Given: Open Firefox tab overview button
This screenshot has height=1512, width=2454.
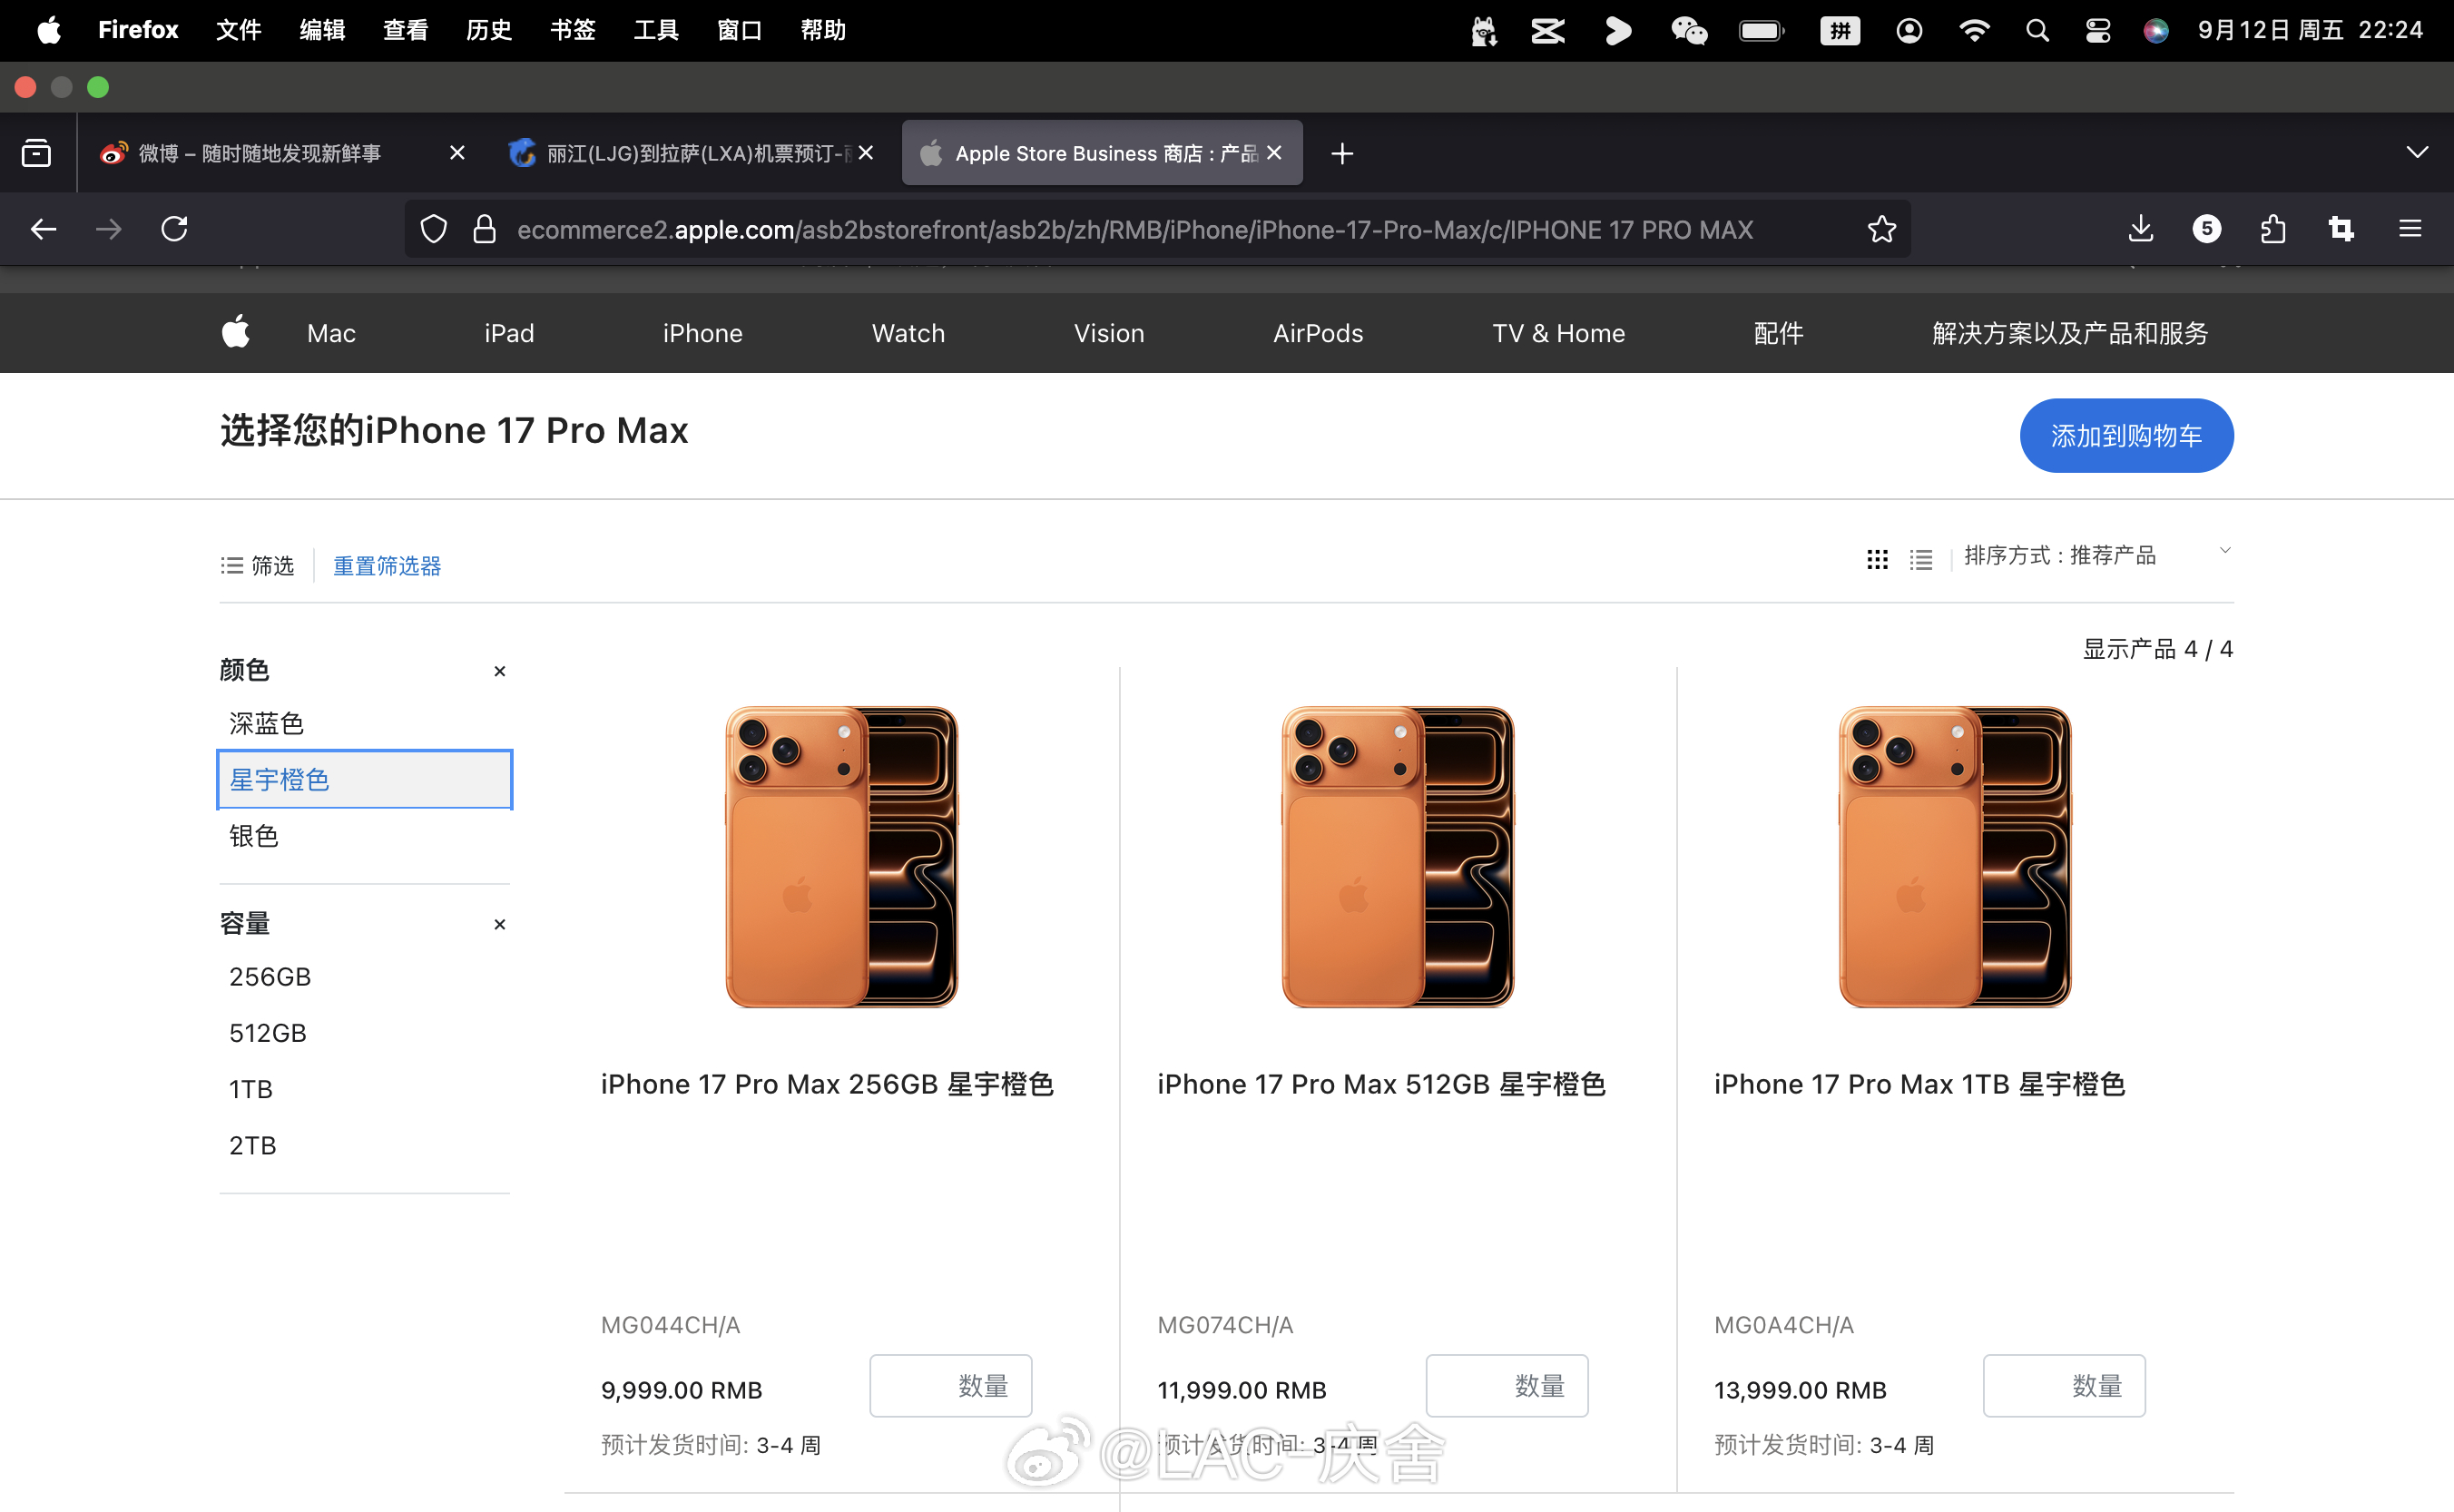Looking at the screenshot, I should tap(37, 153).
